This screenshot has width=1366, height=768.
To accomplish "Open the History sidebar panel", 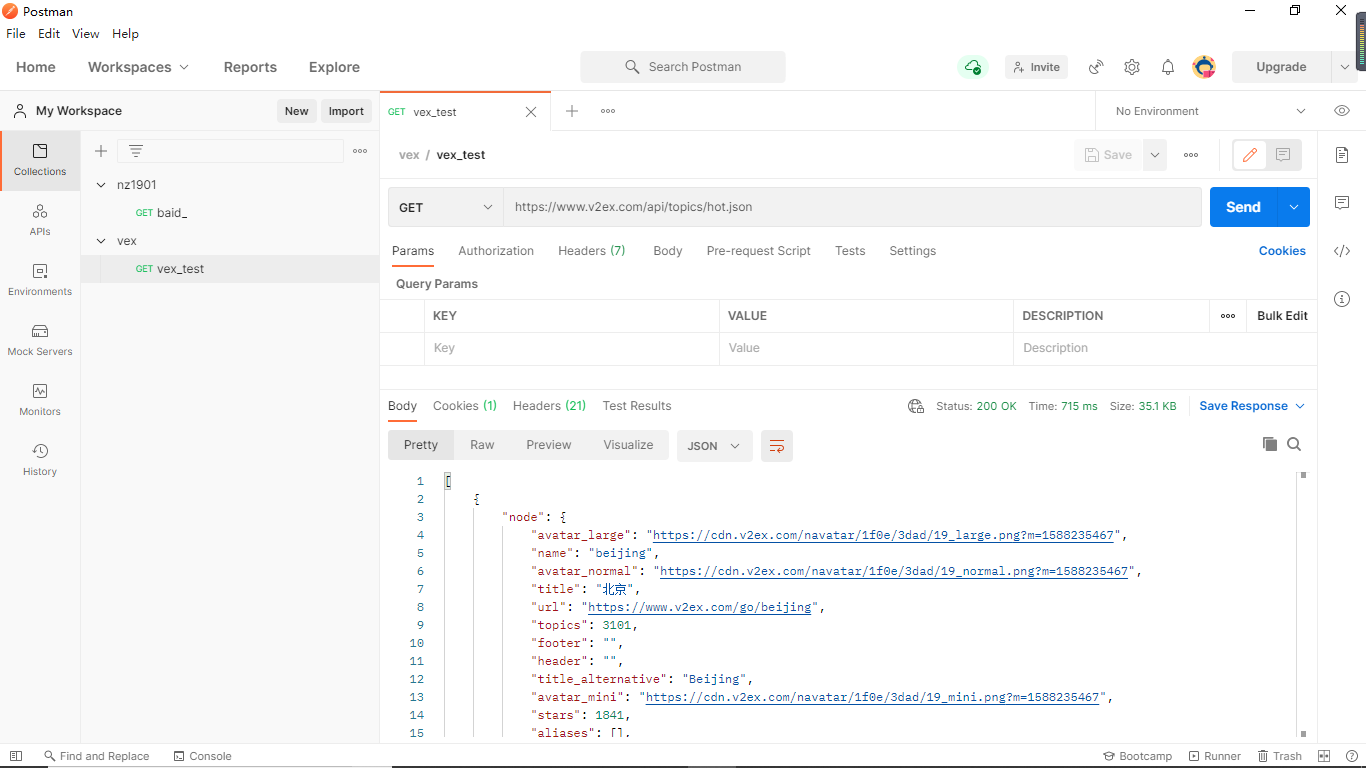I will (x=40, y=460).
